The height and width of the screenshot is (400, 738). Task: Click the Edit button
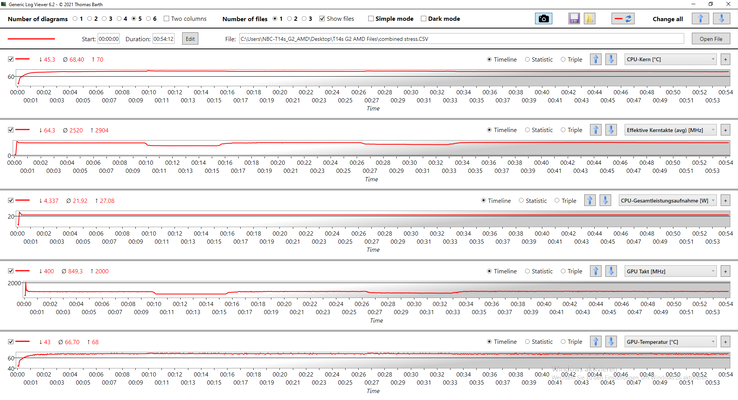190,39
